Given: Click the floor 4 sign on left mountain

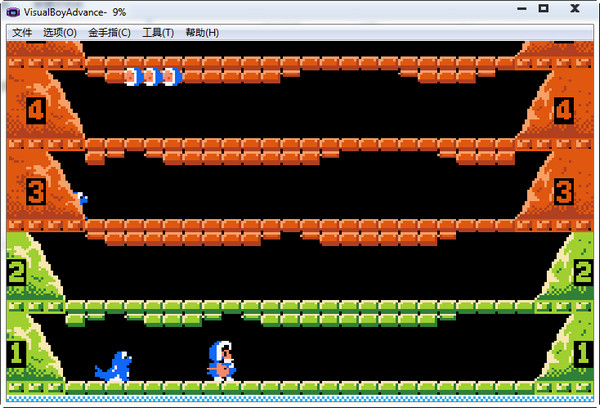Looking at the screenshot, I should point(36,109).
